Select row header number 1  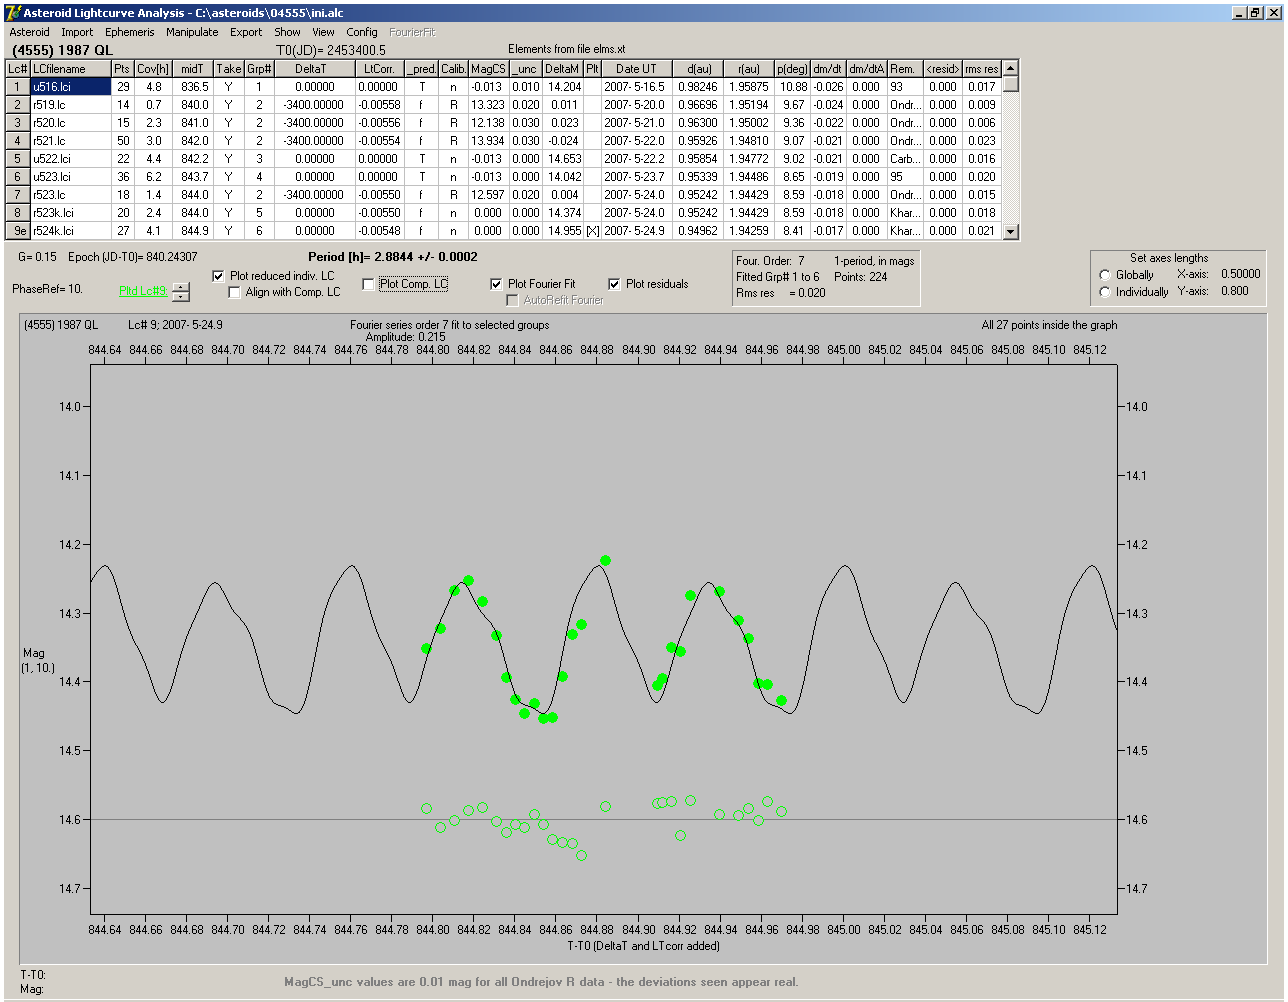click(x=18, y=87)
